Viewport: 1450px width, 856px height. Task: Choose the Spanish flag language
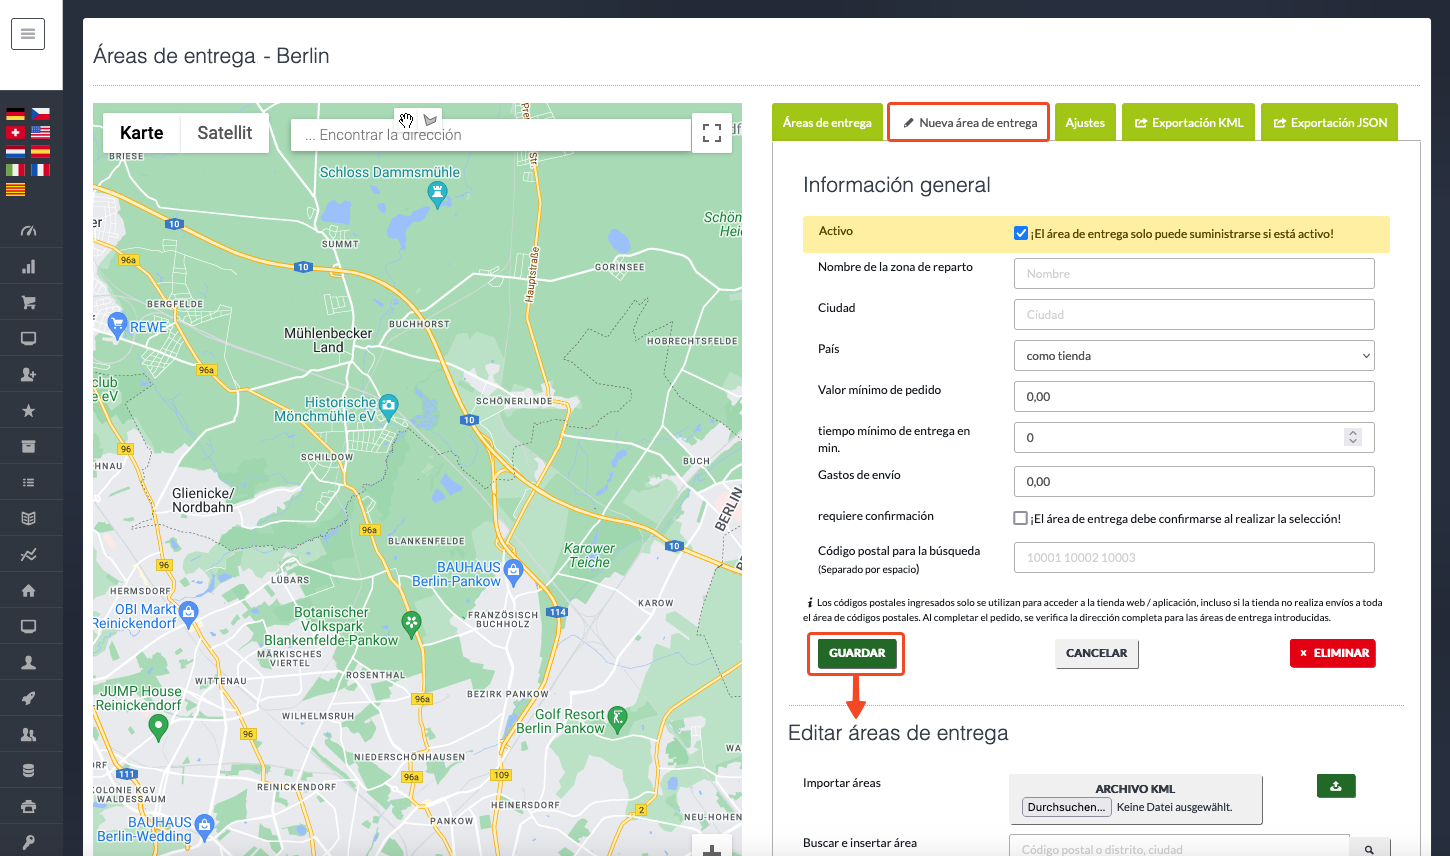pyautogui.click(x=40, y=151)
